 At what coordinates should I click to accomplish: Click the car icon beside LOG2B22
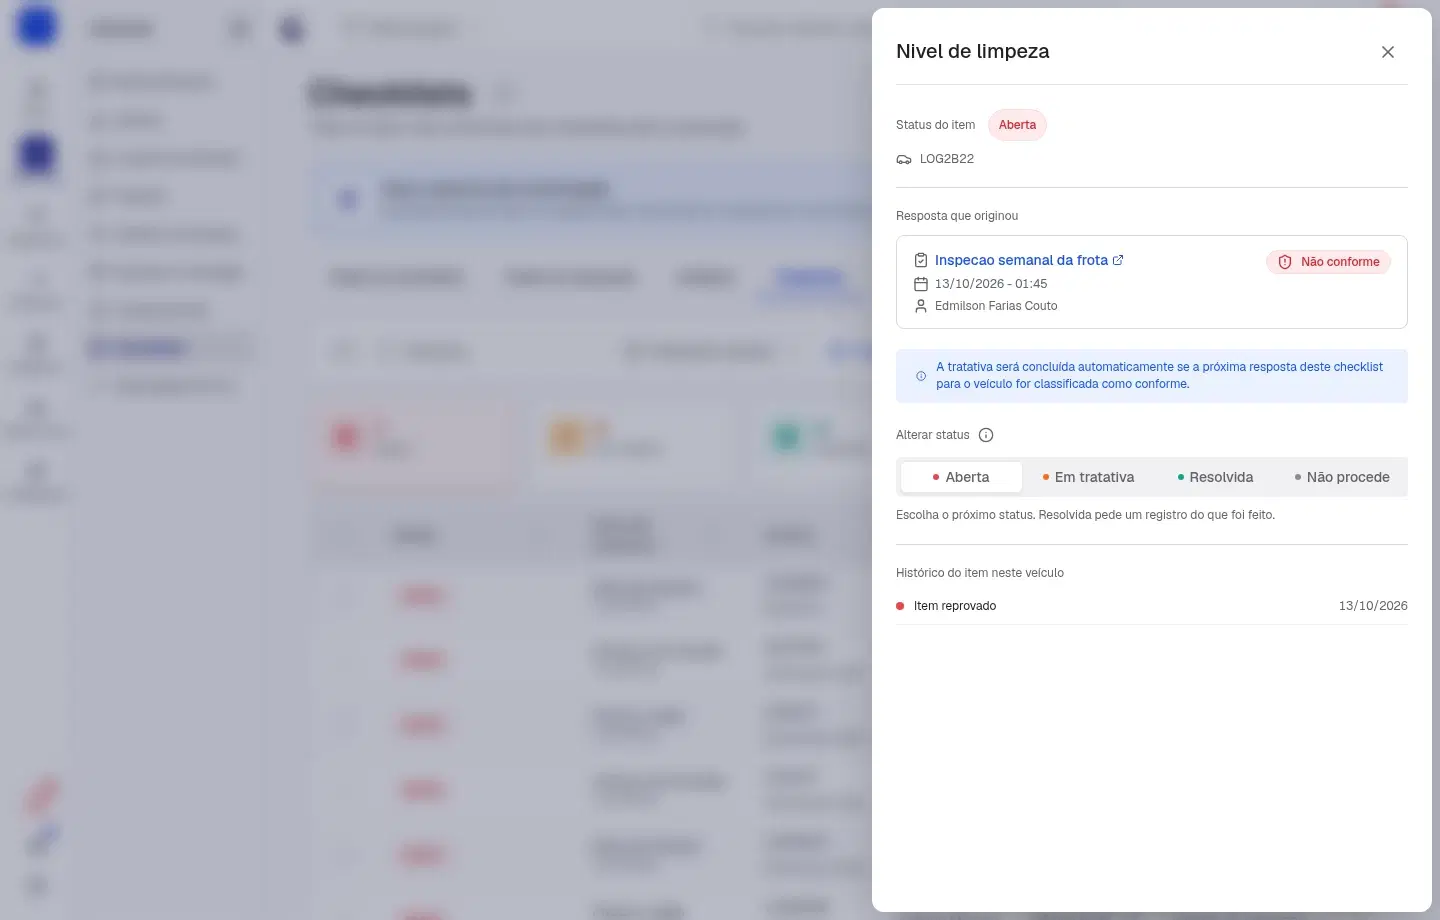904,159
